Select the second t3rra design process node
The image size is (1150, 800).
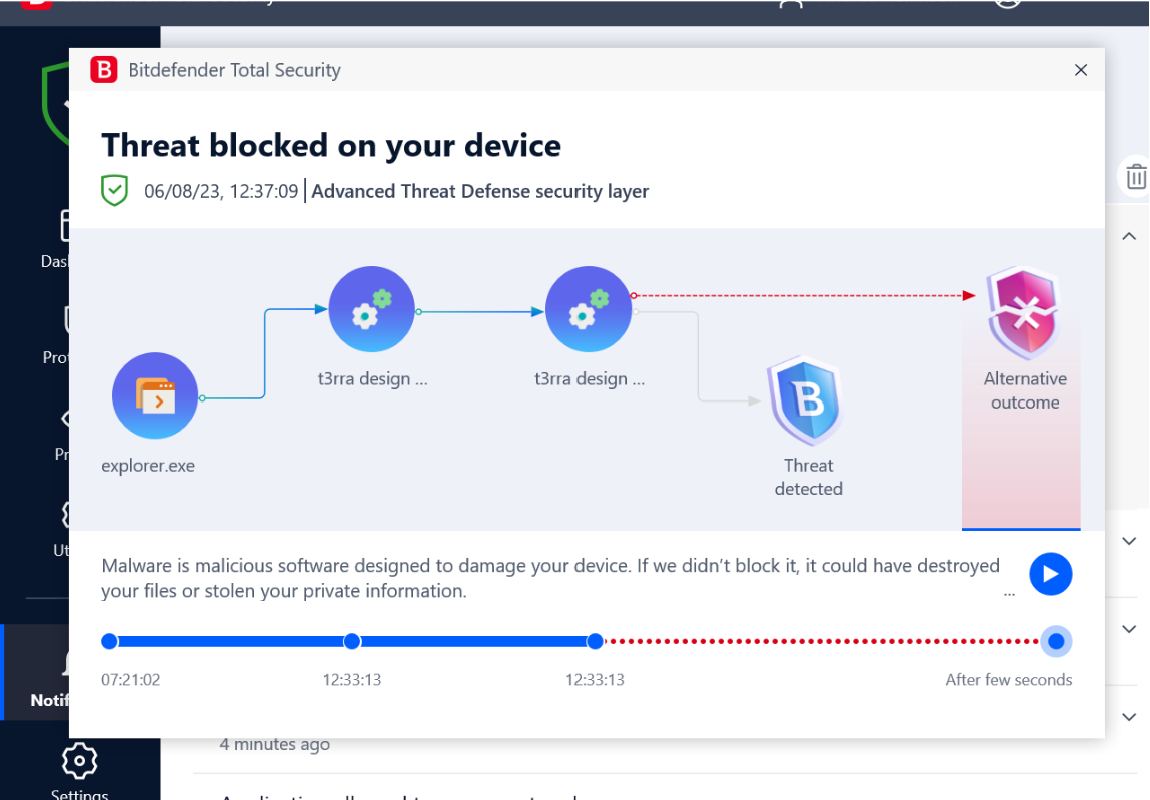[x=588, y=309]
